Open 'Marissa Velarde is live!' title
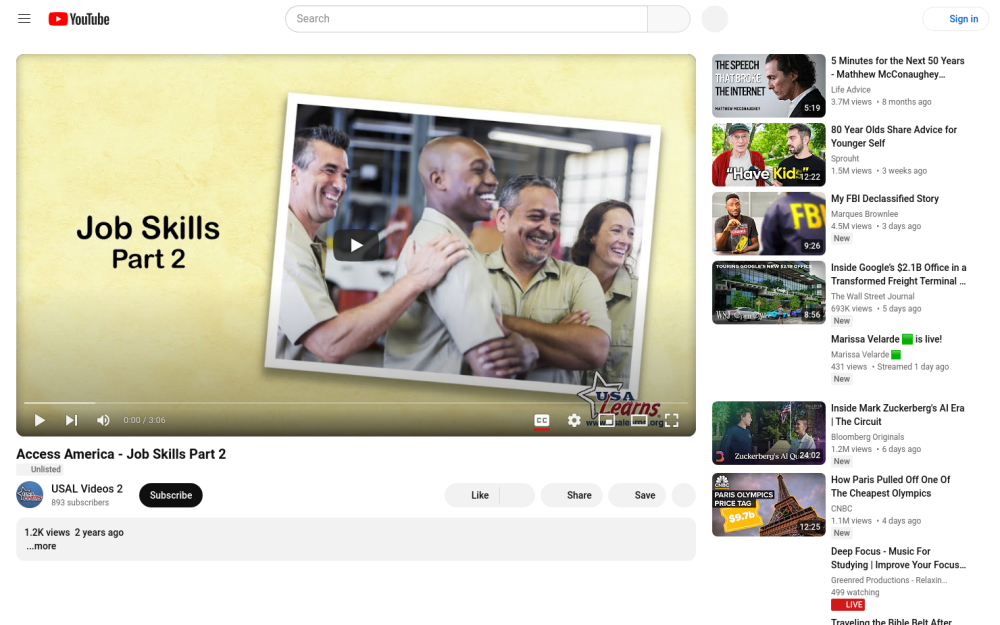This screenshot has height=625, width=1000. [886, 339]
